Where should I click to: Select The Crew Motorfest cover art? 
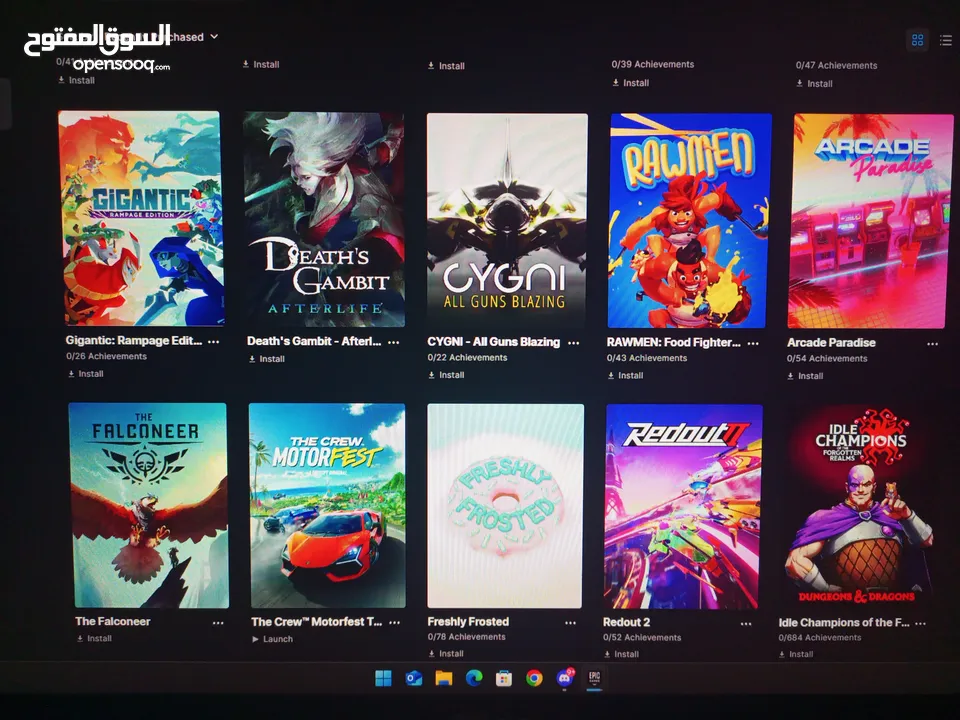click(327, 506)
